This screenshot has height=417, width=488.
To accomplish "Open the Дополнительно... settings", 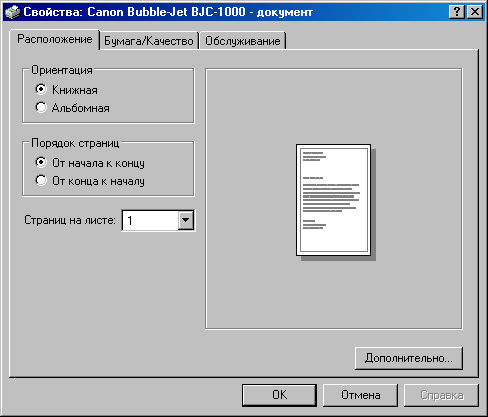I will (x=409, y=358).
